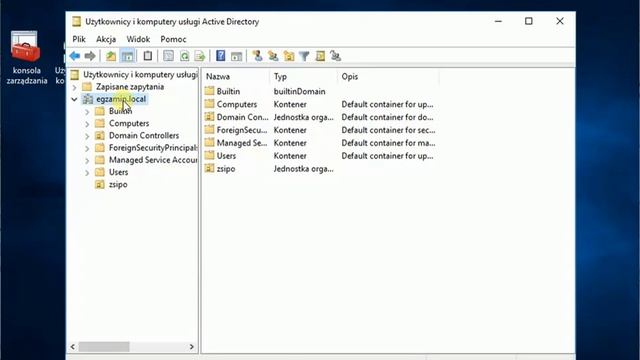
Task: Create a new organizational unit icon
Action: (289, 56)
